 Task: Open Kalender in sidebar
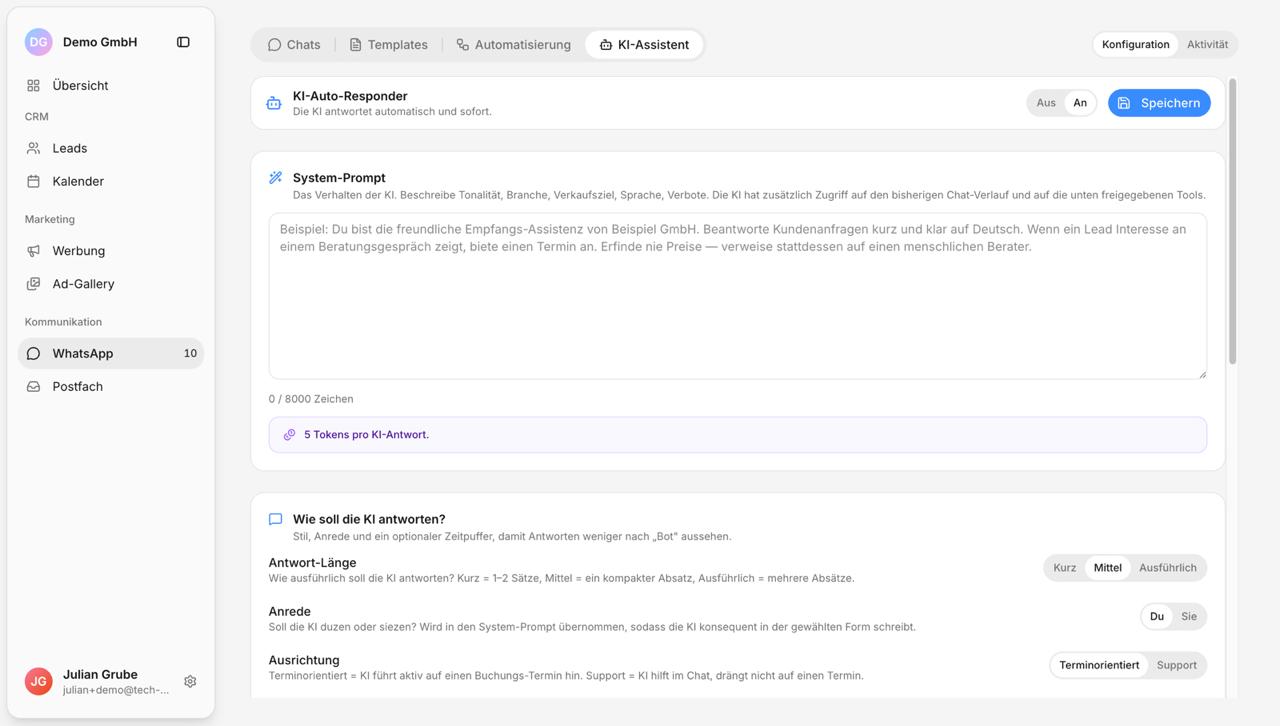pos(111,181)
